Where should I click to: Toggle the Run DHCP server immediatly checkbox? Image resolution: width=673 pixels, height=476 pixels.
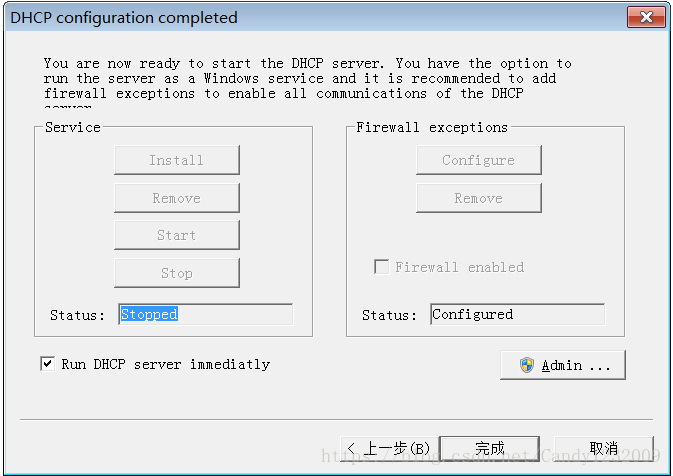point(47,364)
